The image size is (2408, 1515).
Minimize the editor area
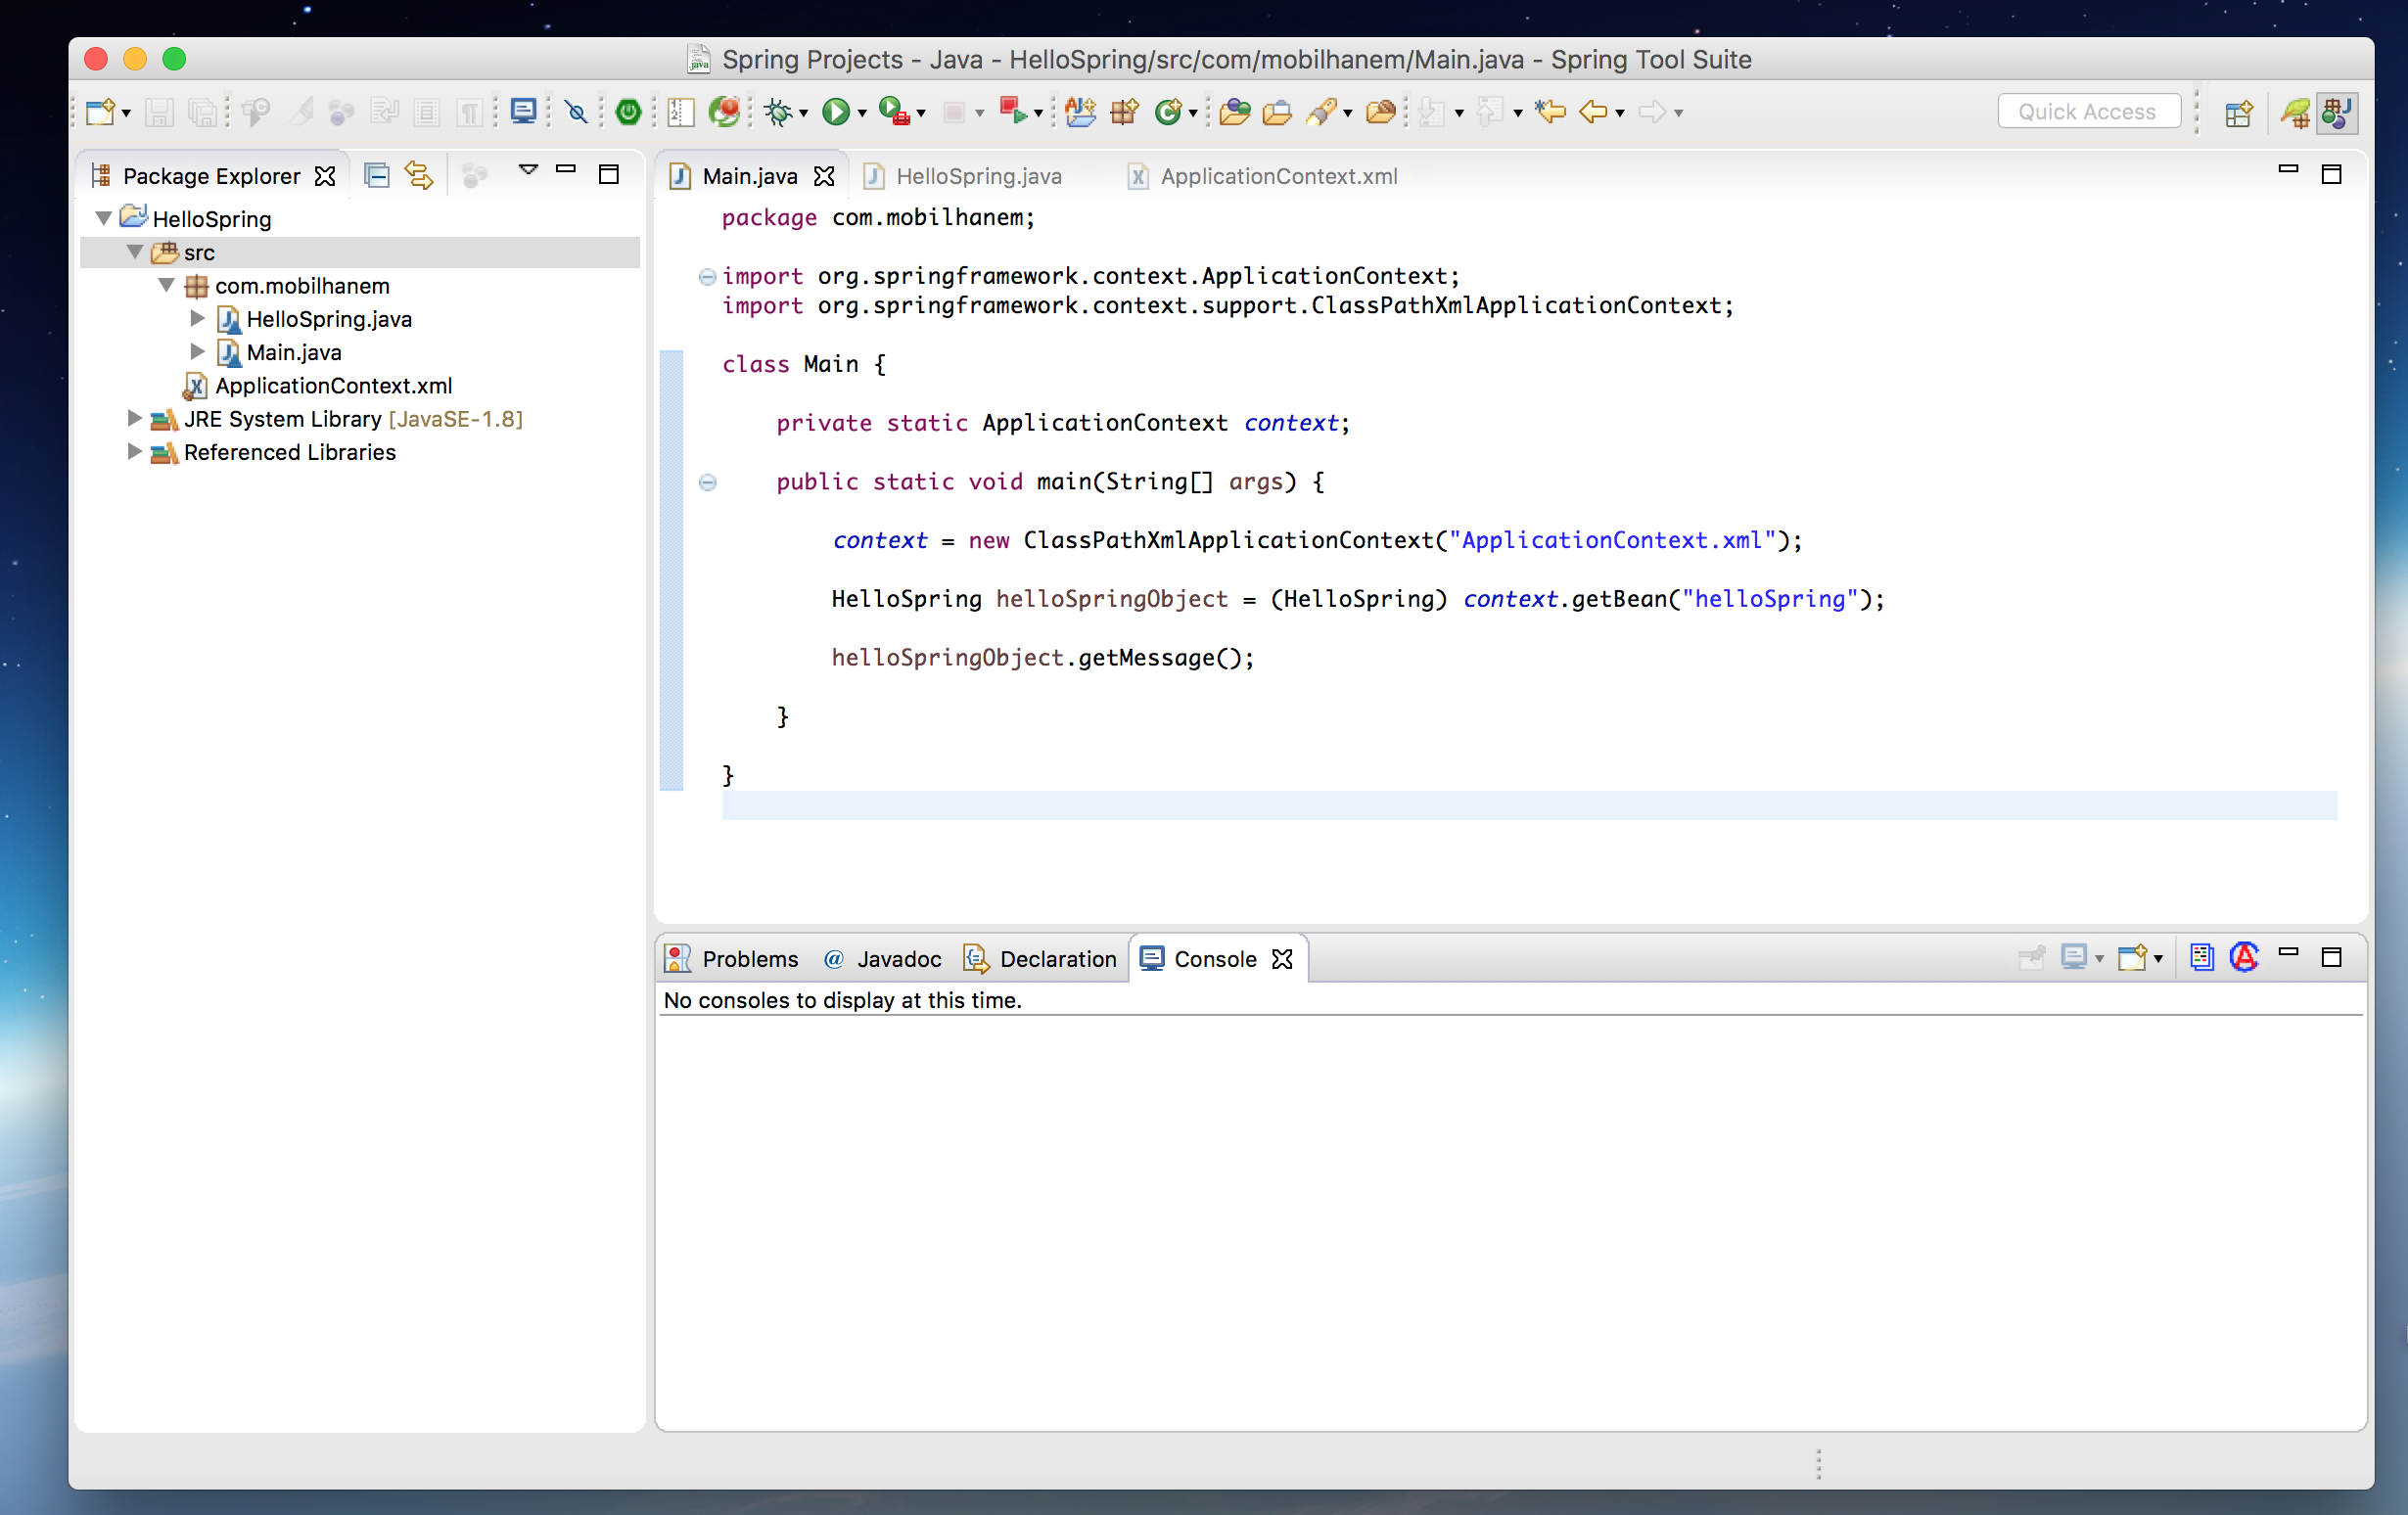pyautogui.click(x=2287, y=170)
